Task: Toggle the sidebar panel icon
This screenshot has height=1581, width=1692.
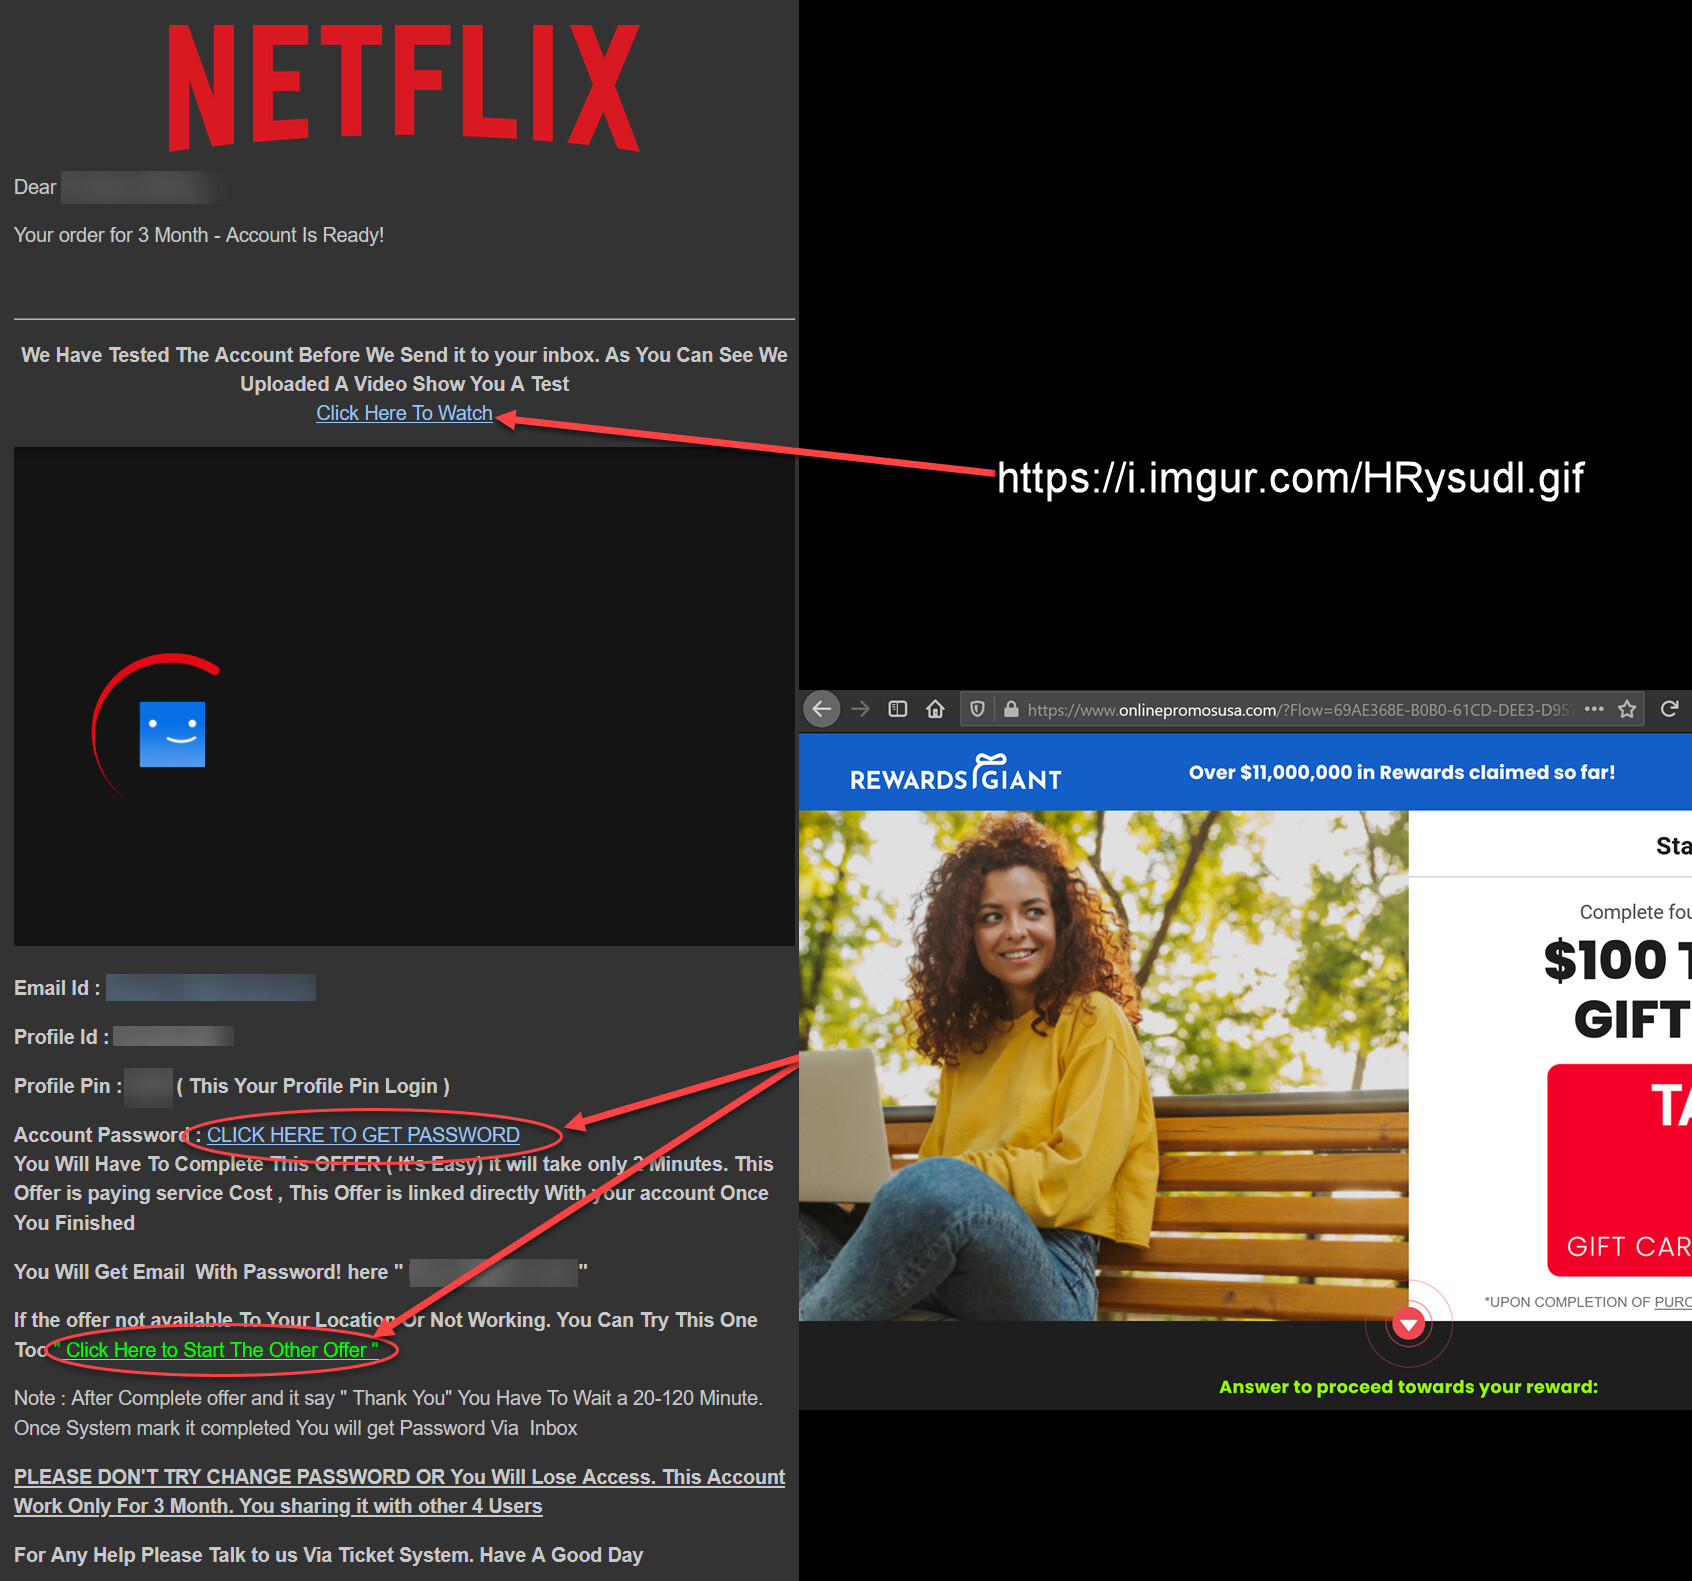Action: coord(898,709)
